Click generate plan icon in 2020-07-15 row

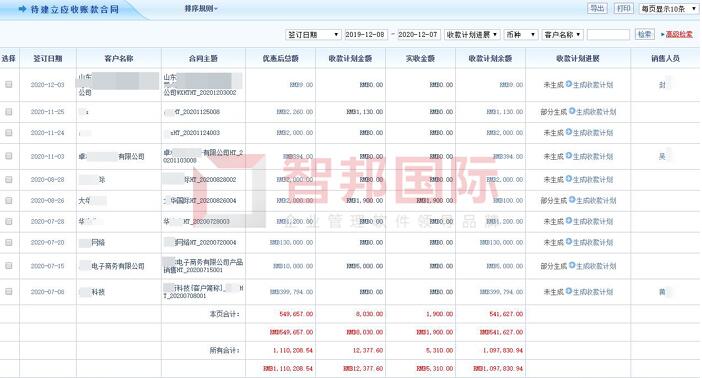point(572,266)
